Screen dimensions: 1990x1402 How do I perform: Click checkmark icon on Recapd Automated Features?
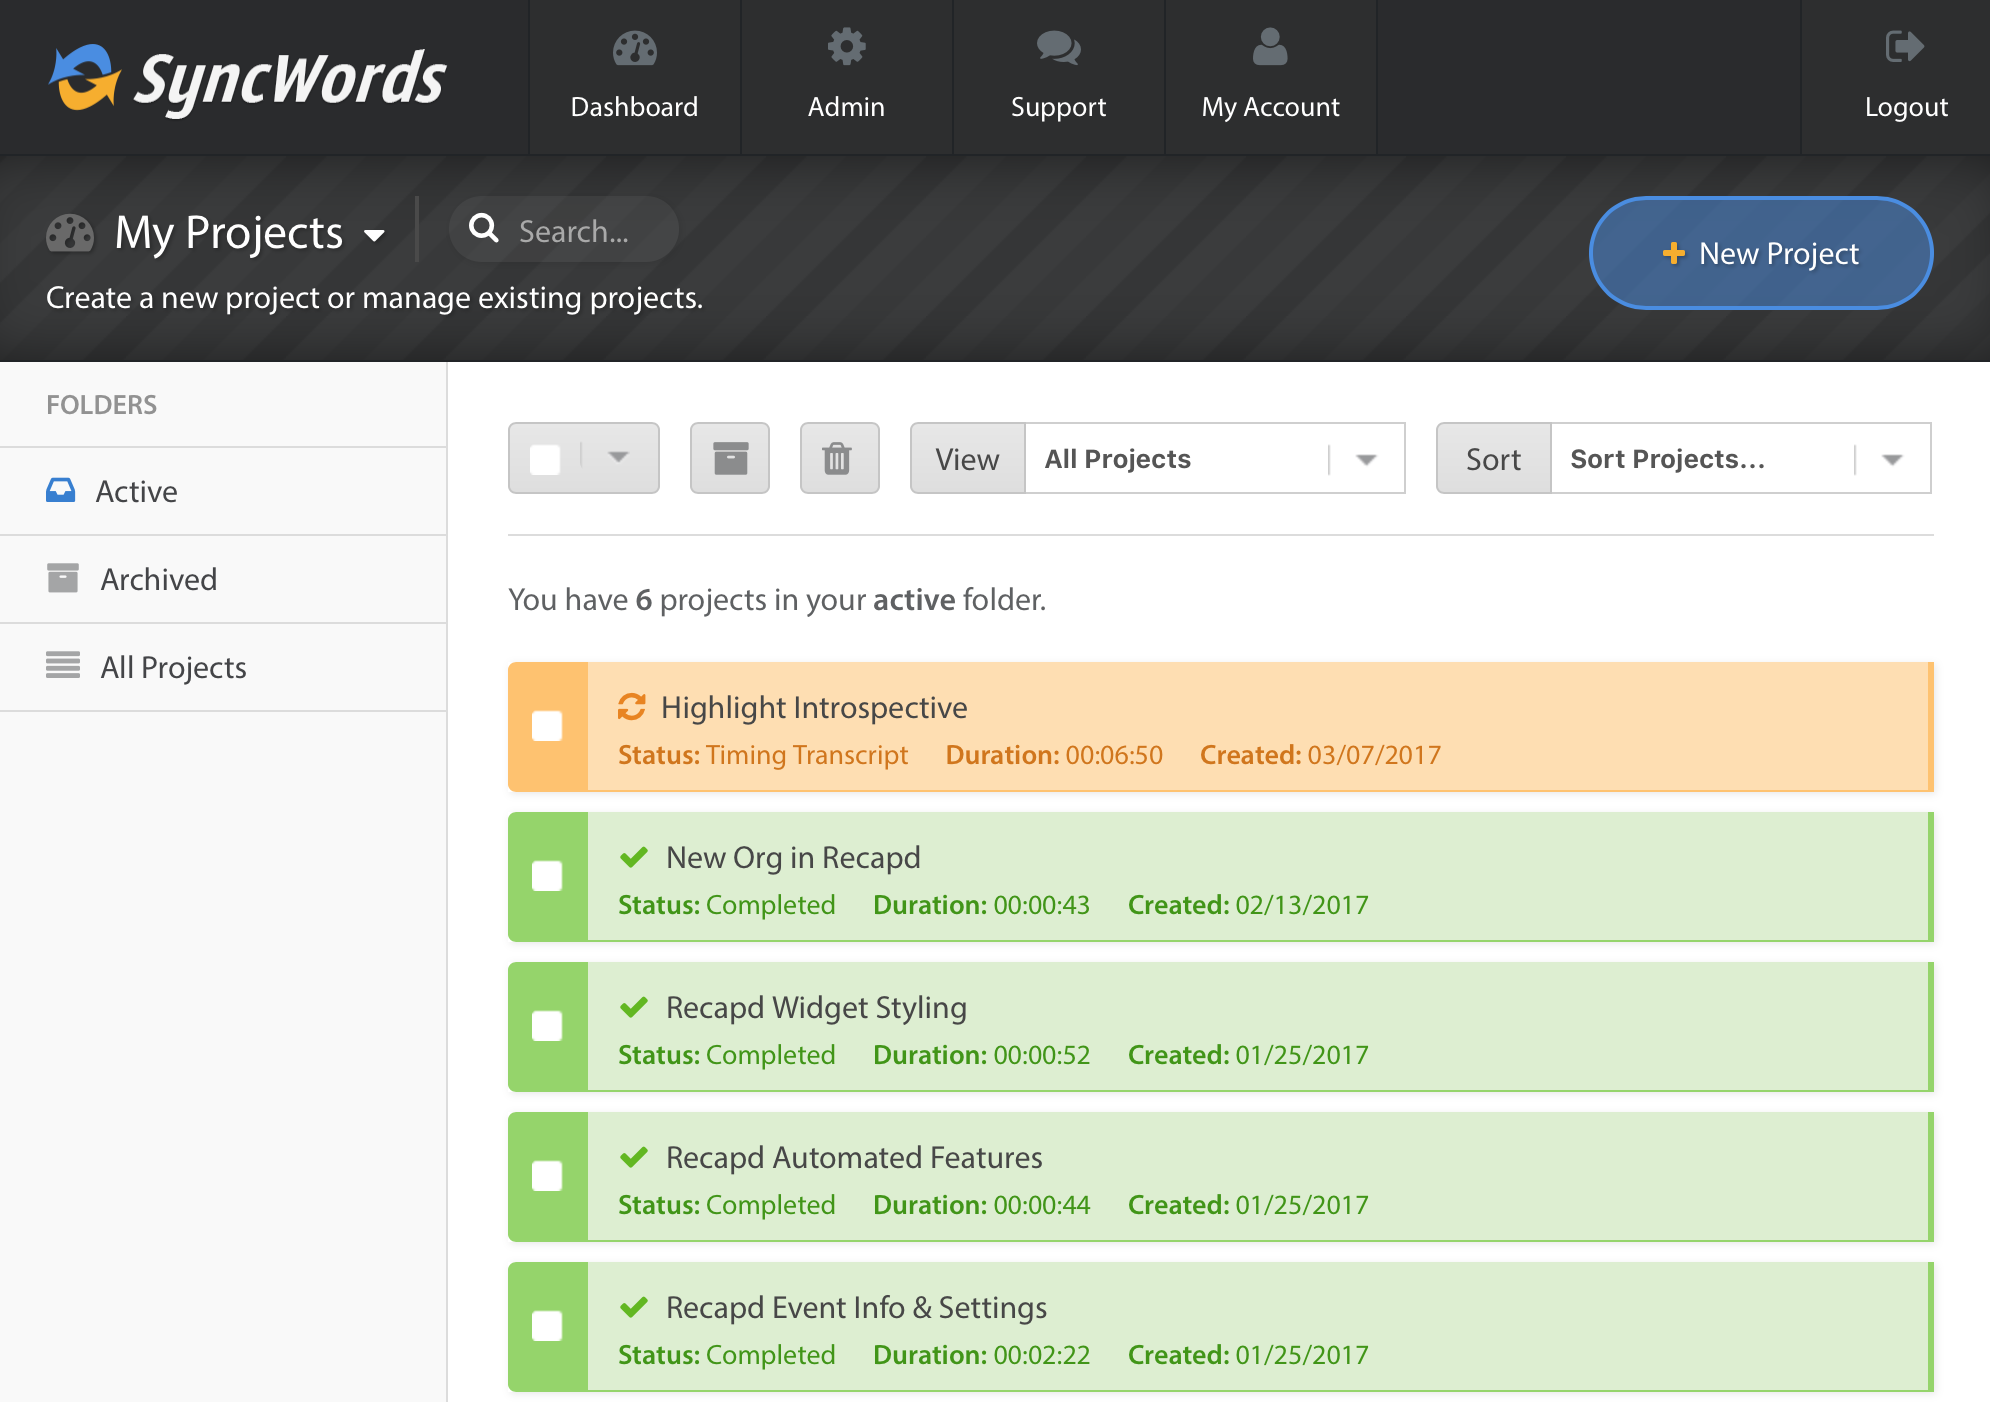pyautogui.click(x=634, y=1157)
